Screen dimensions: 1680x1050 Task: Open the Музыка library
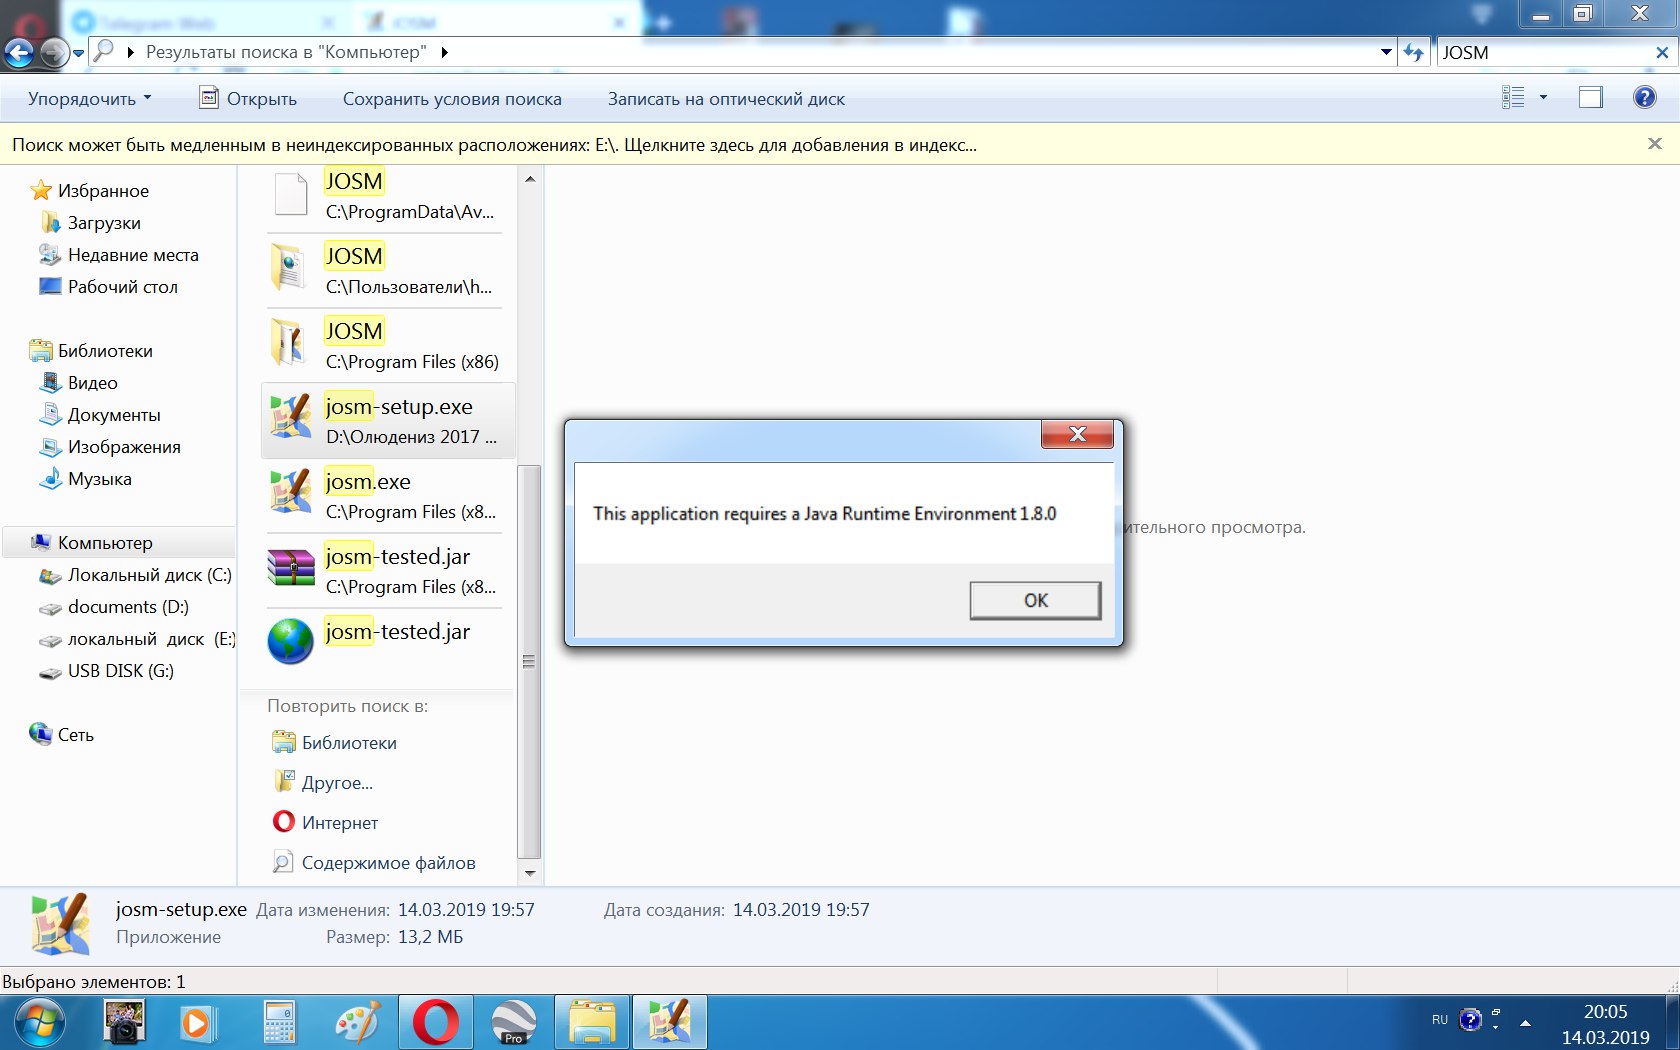coord(86,478)
